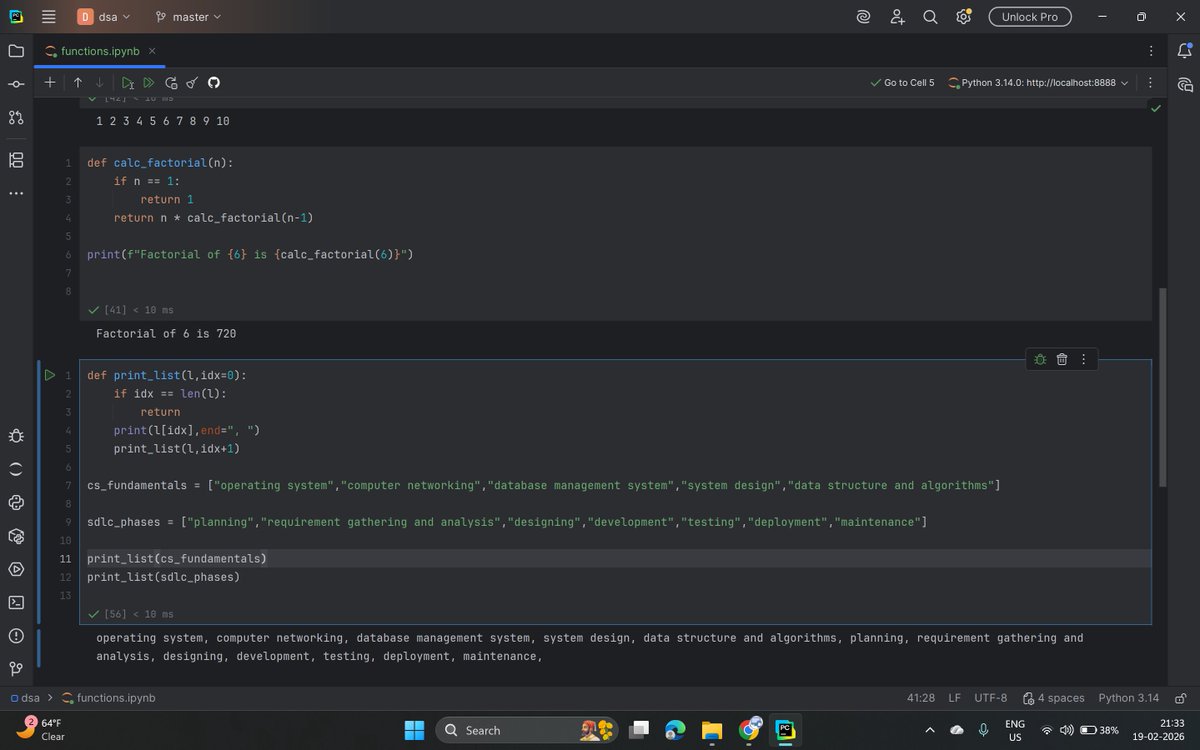Close the functions.ipynb tab

[152, 51]
